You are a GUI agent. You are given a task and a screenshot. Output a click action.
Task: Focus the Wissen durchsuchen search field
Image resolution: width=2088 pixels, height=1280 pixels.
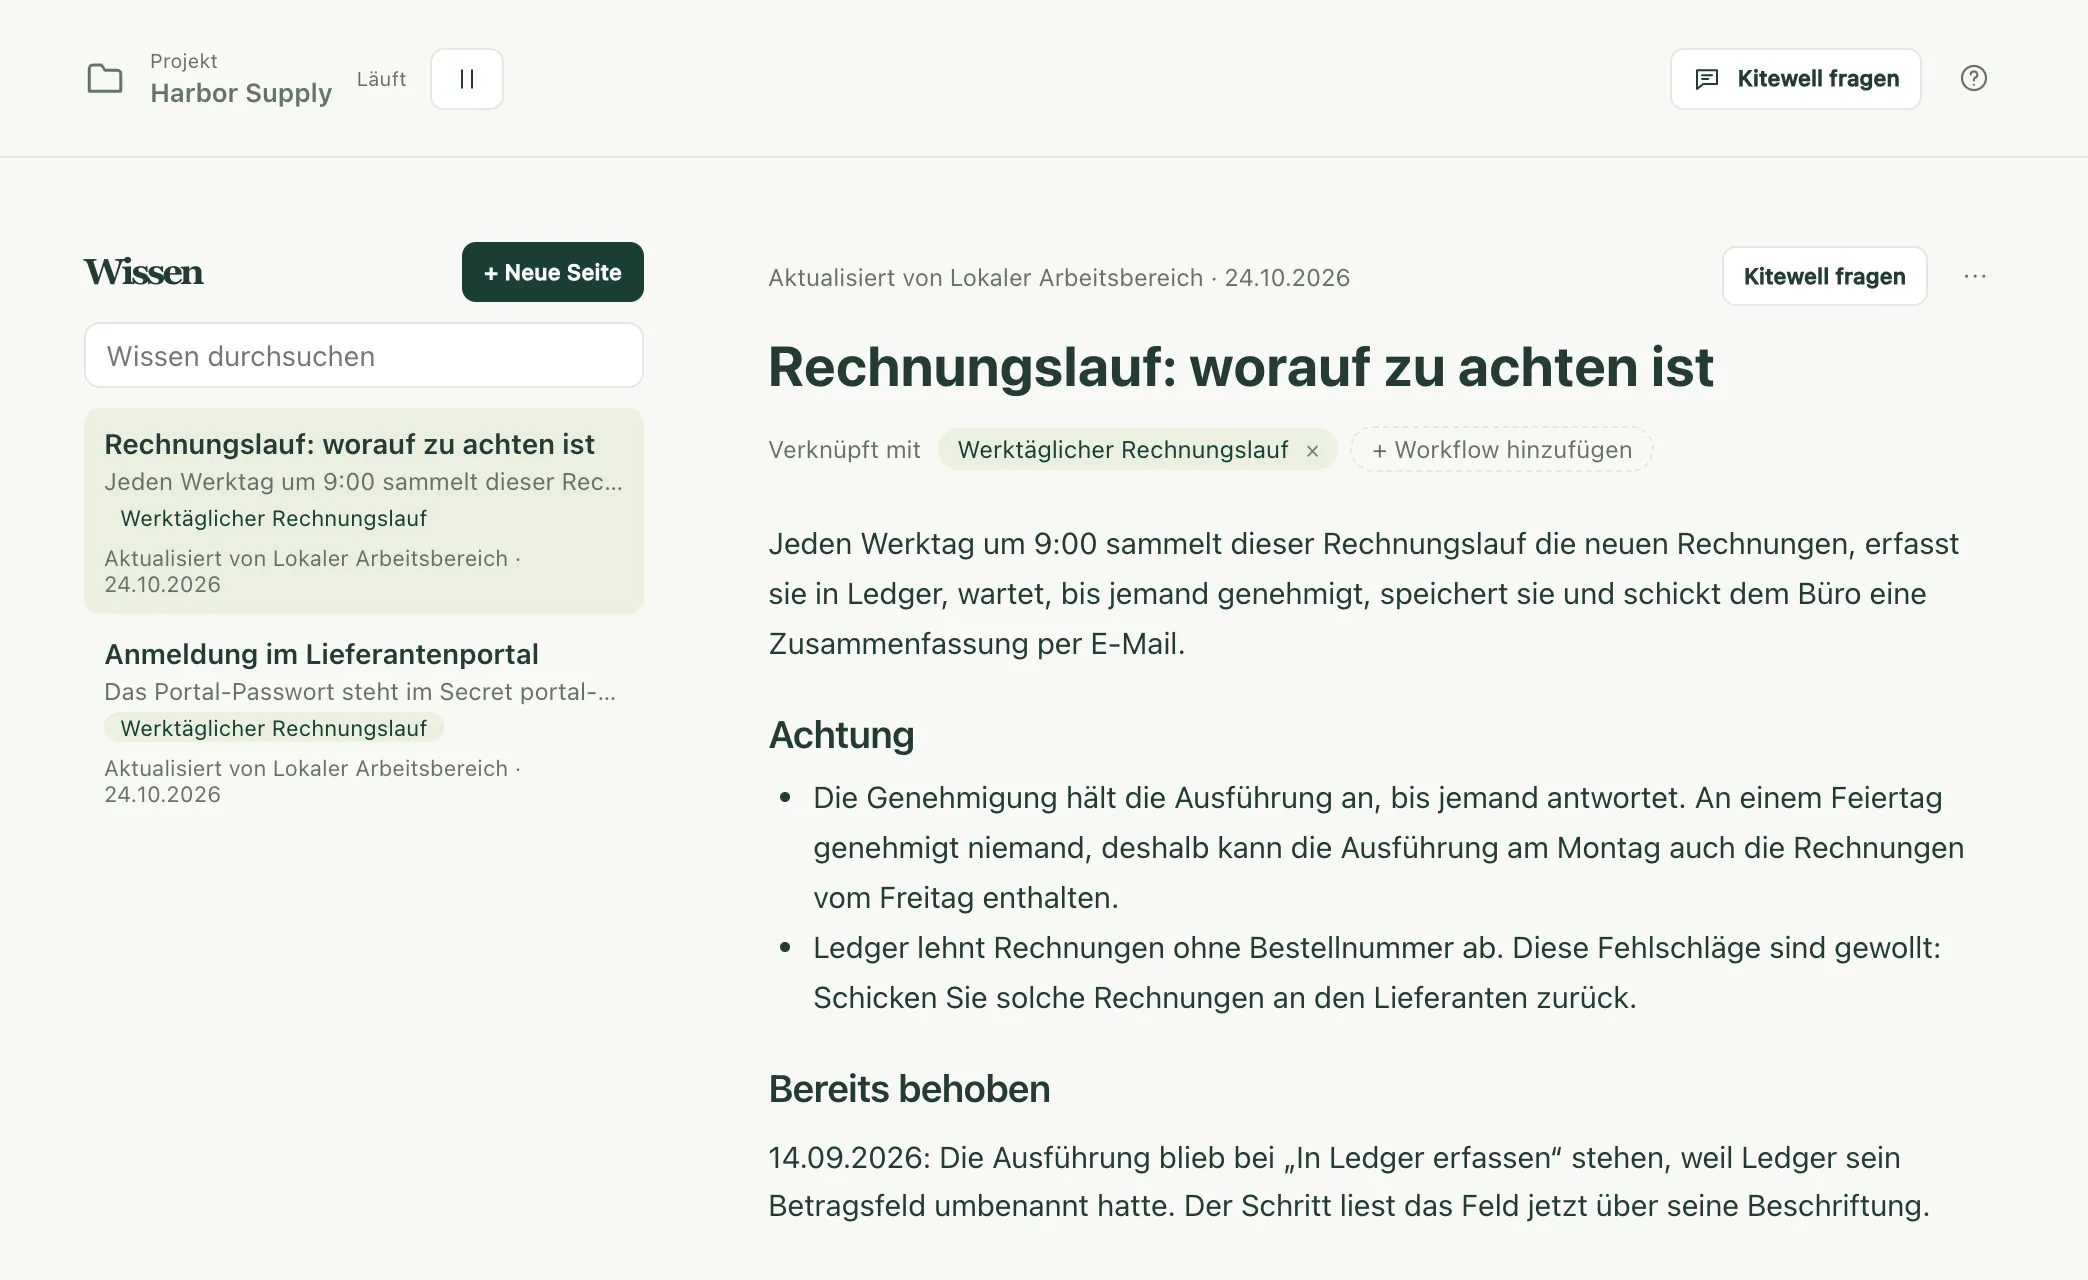click(x=364, y=355)
